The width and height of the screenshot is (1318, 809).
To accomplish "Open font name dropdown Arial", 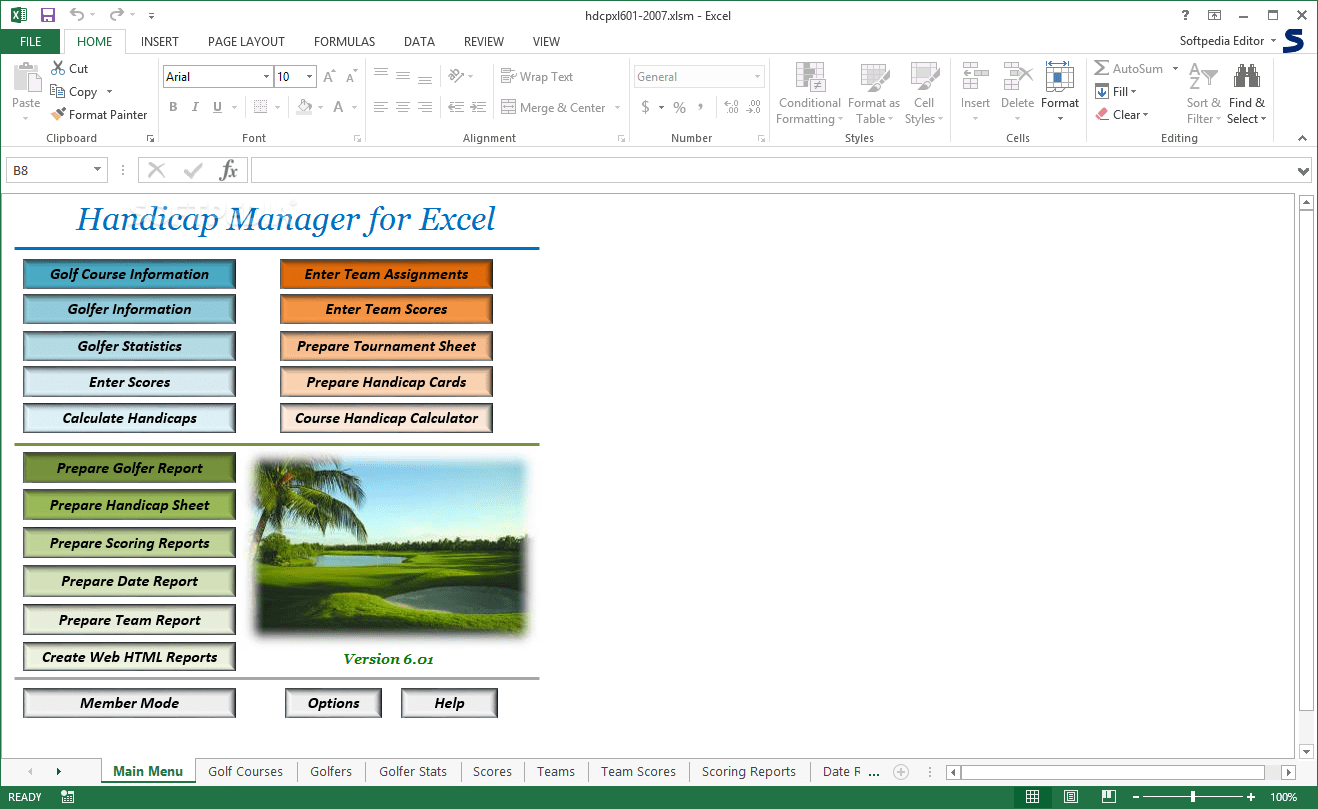I will pyautogui.click(x=266, y=76).
